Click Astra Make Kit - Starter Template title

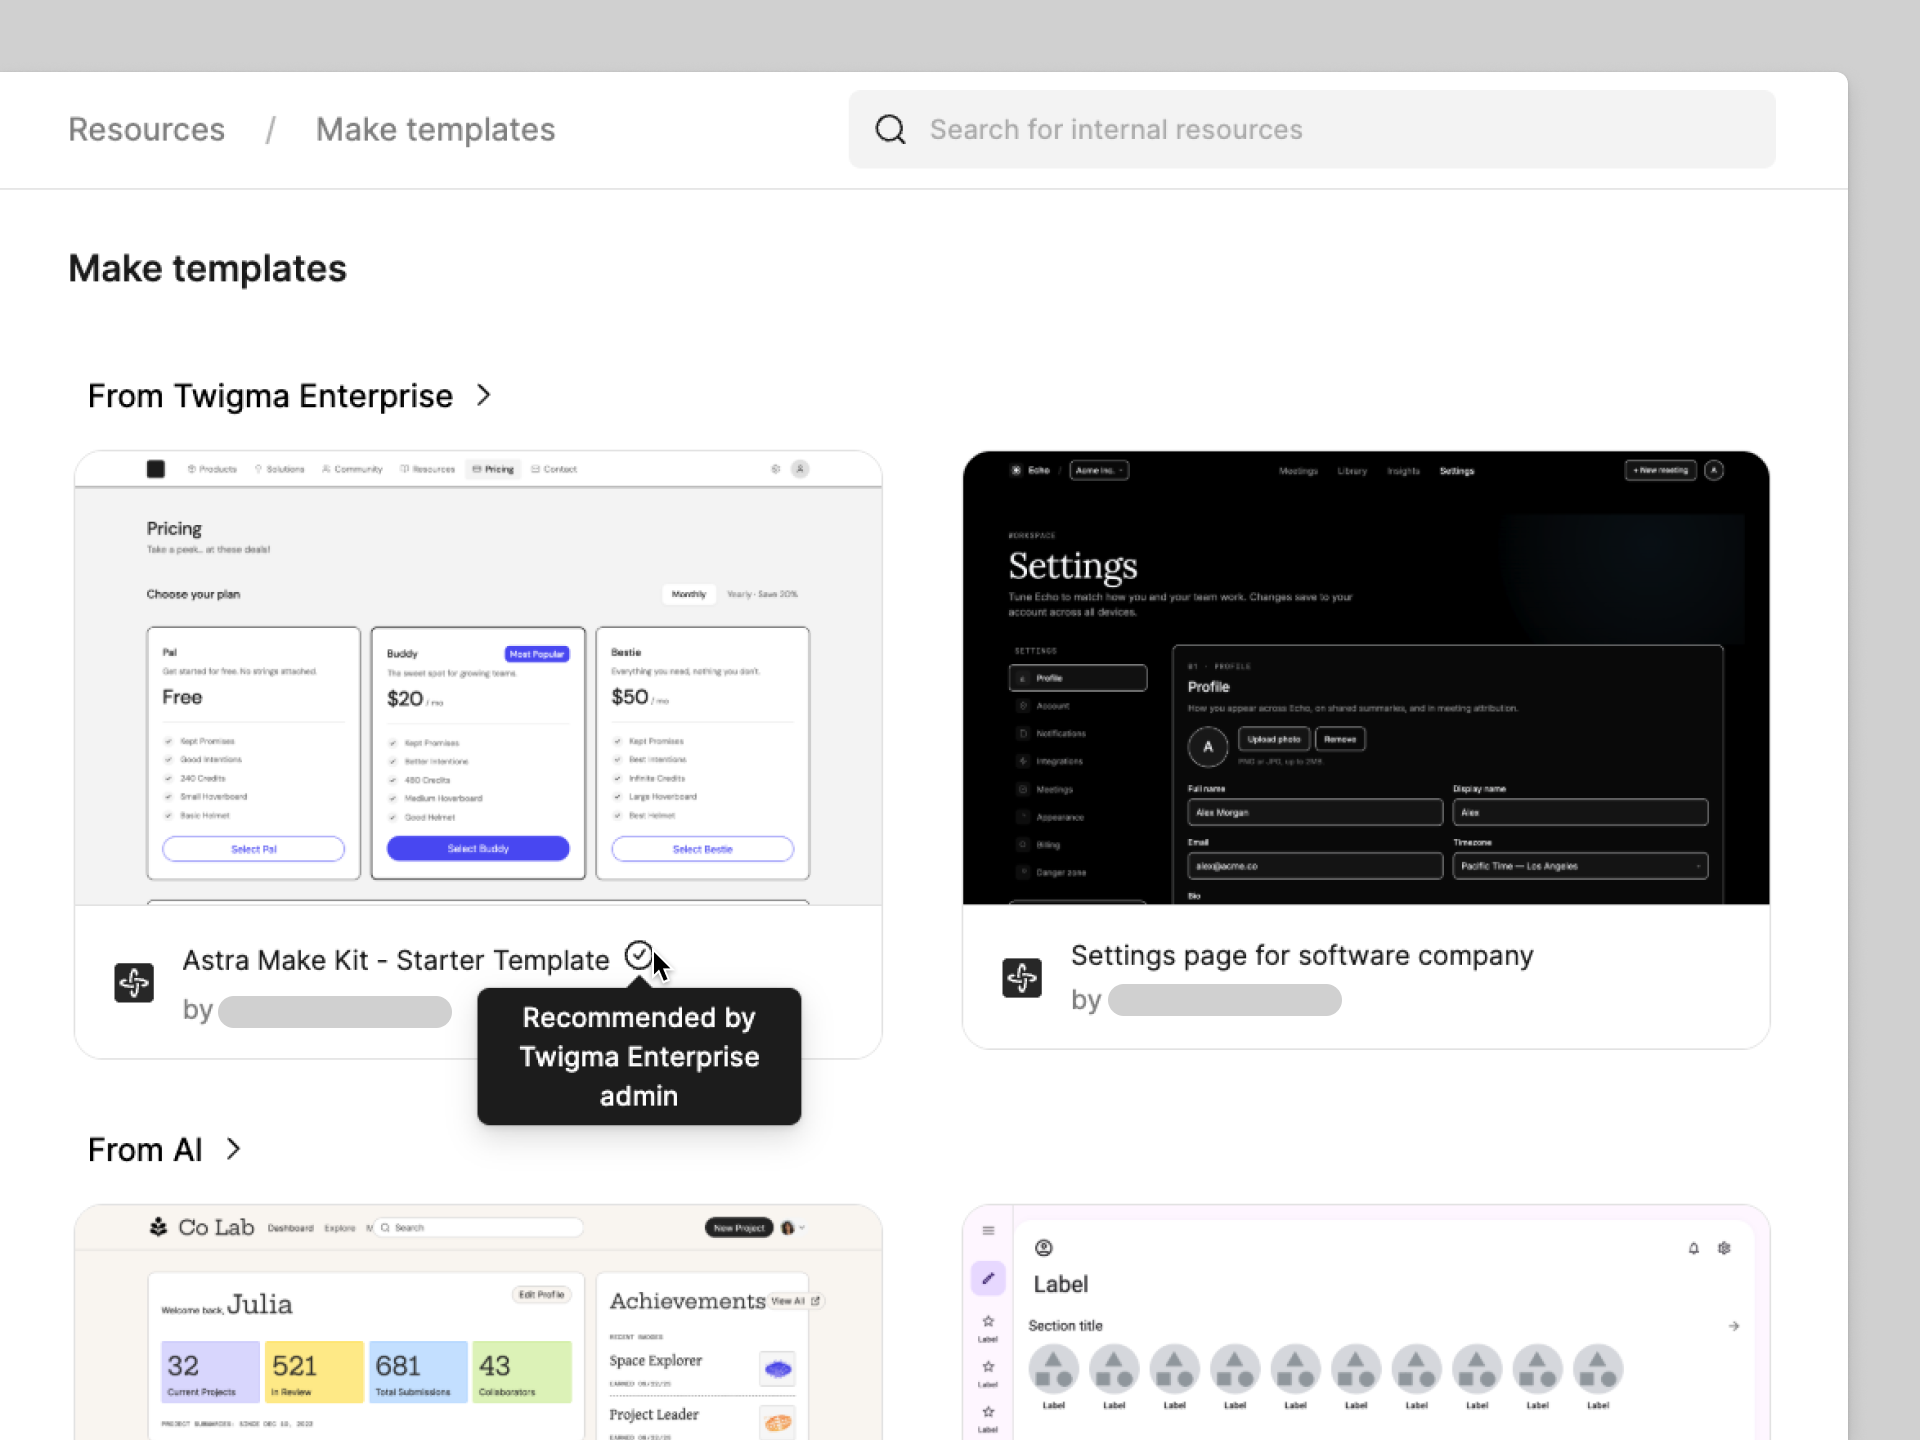click(x=396, y=960)
